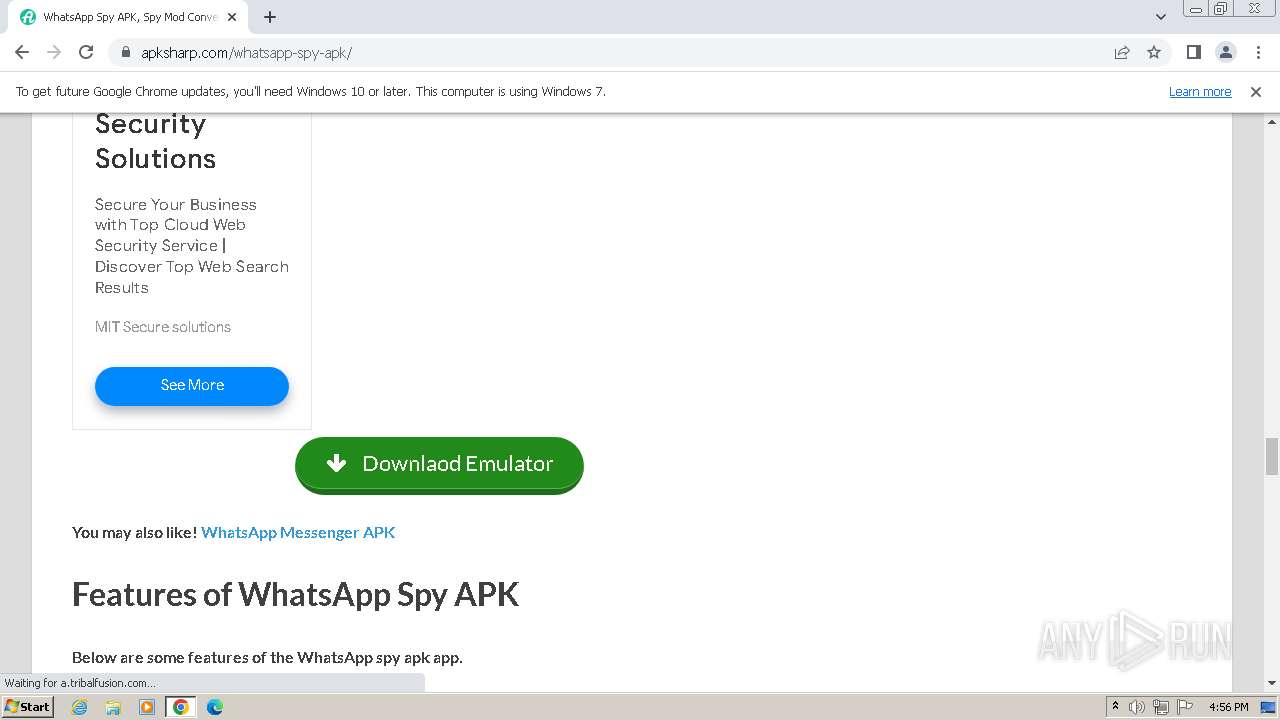Click the See More ad button

click(x=192, y=385)
